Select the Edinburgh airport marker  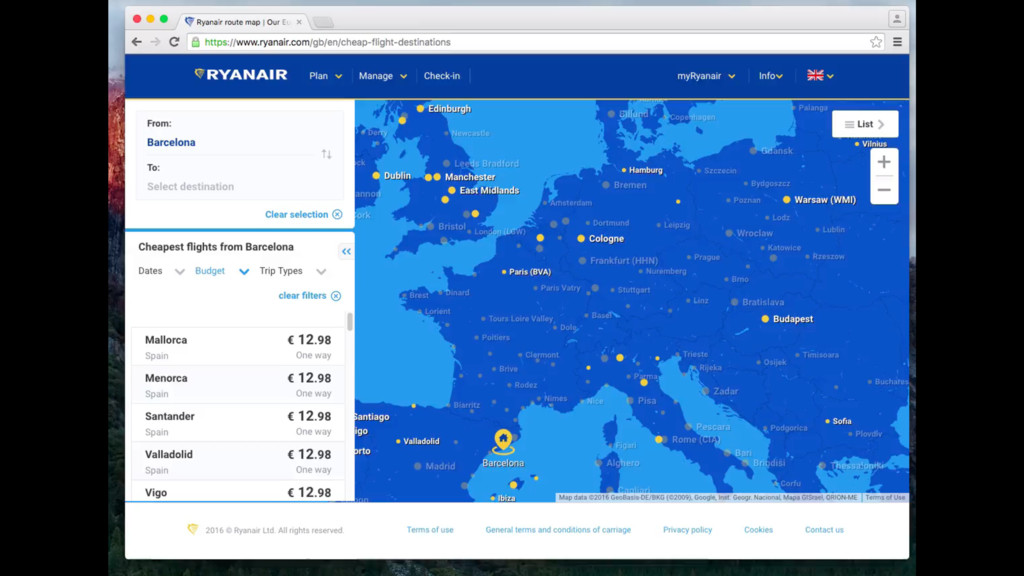point(420,108)
